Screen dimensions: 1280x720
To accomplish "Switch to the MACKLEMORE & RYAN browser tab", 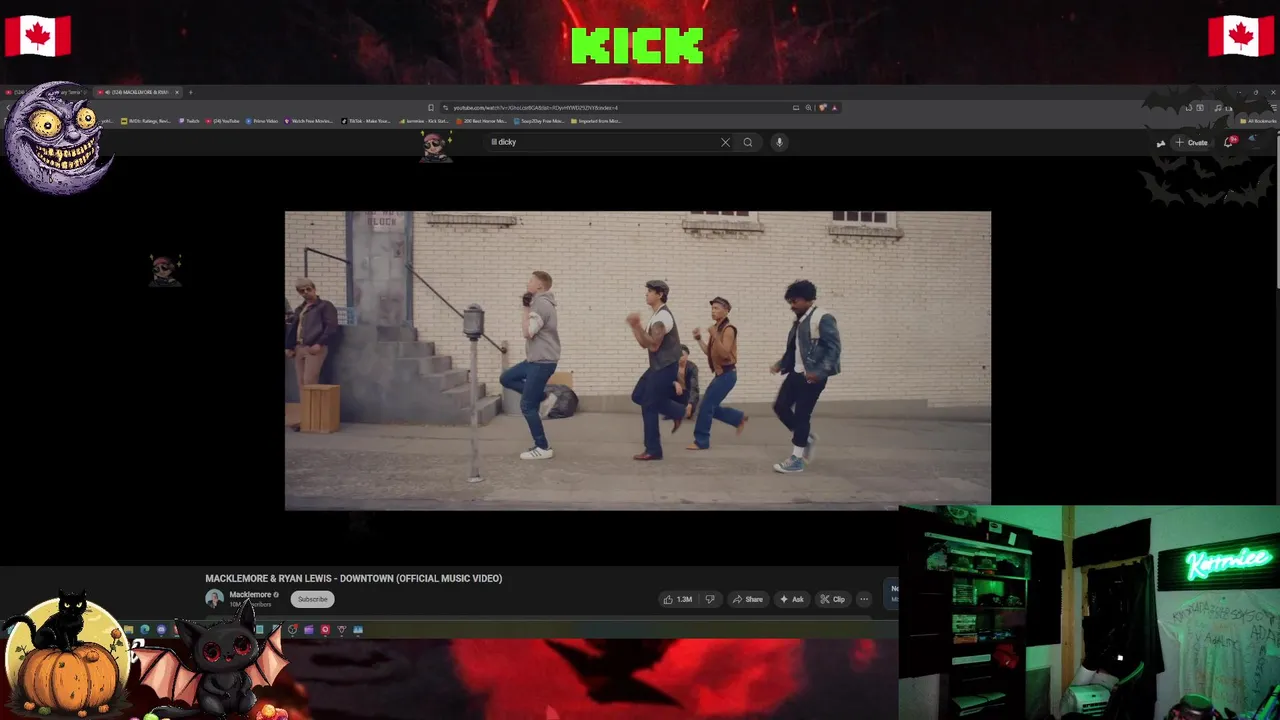I will click(138, 92).
